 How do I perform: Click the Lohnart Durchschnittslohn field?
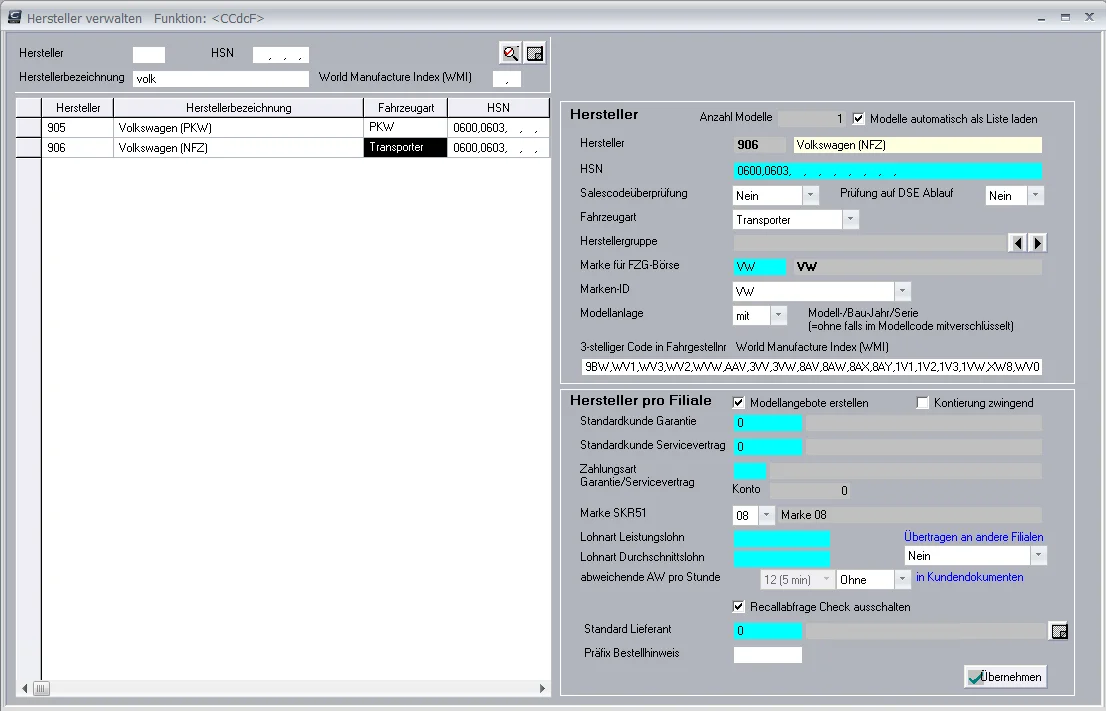[782, 559]
